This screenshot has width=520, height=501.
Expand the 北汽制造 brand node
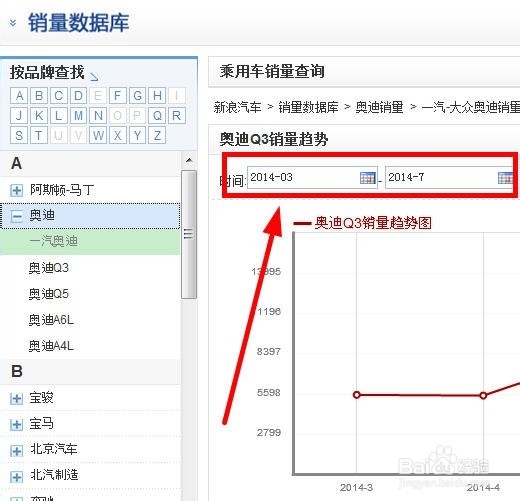point(16,477)
